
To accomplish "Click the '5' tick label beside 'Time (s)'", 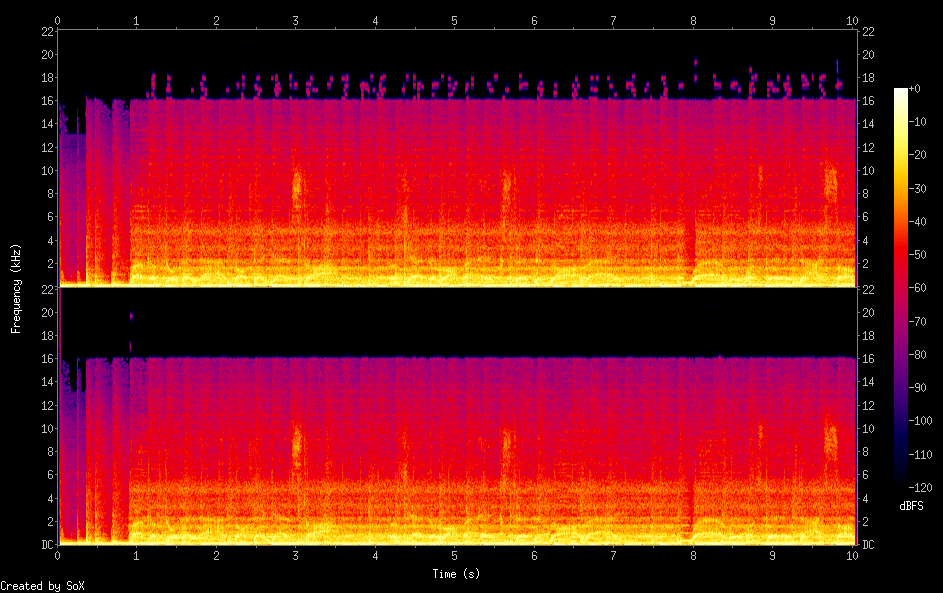I will point(455,556).
